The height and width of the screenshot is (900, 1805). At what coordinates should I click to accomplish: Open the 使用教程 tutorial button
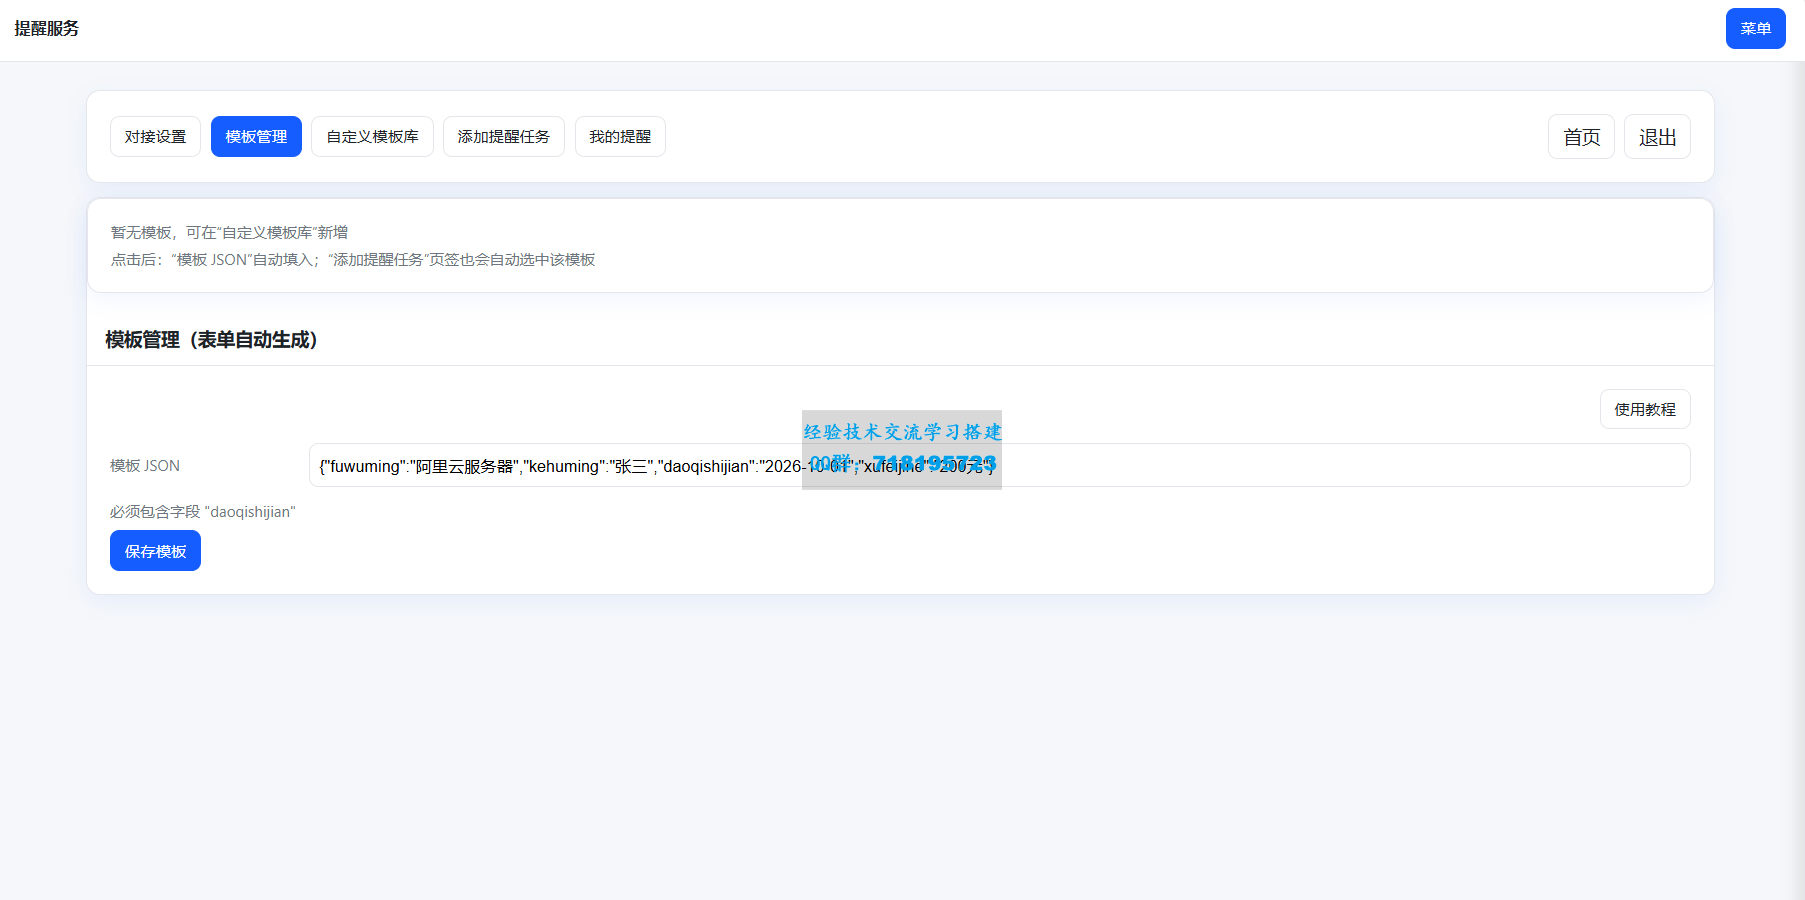point(1645,409)
